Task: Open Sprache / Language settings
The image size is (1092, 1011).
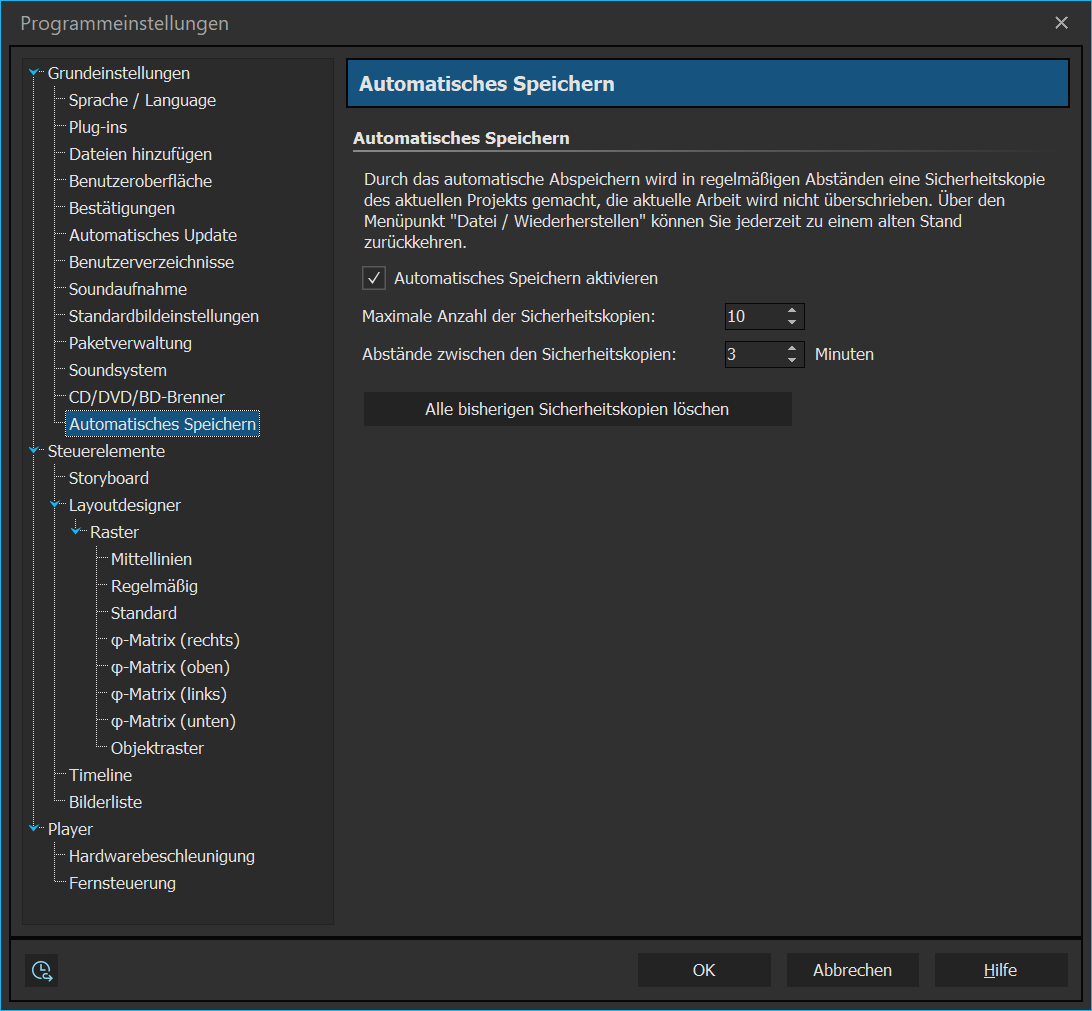Action: pyautogui.click(x=142, y=100)
